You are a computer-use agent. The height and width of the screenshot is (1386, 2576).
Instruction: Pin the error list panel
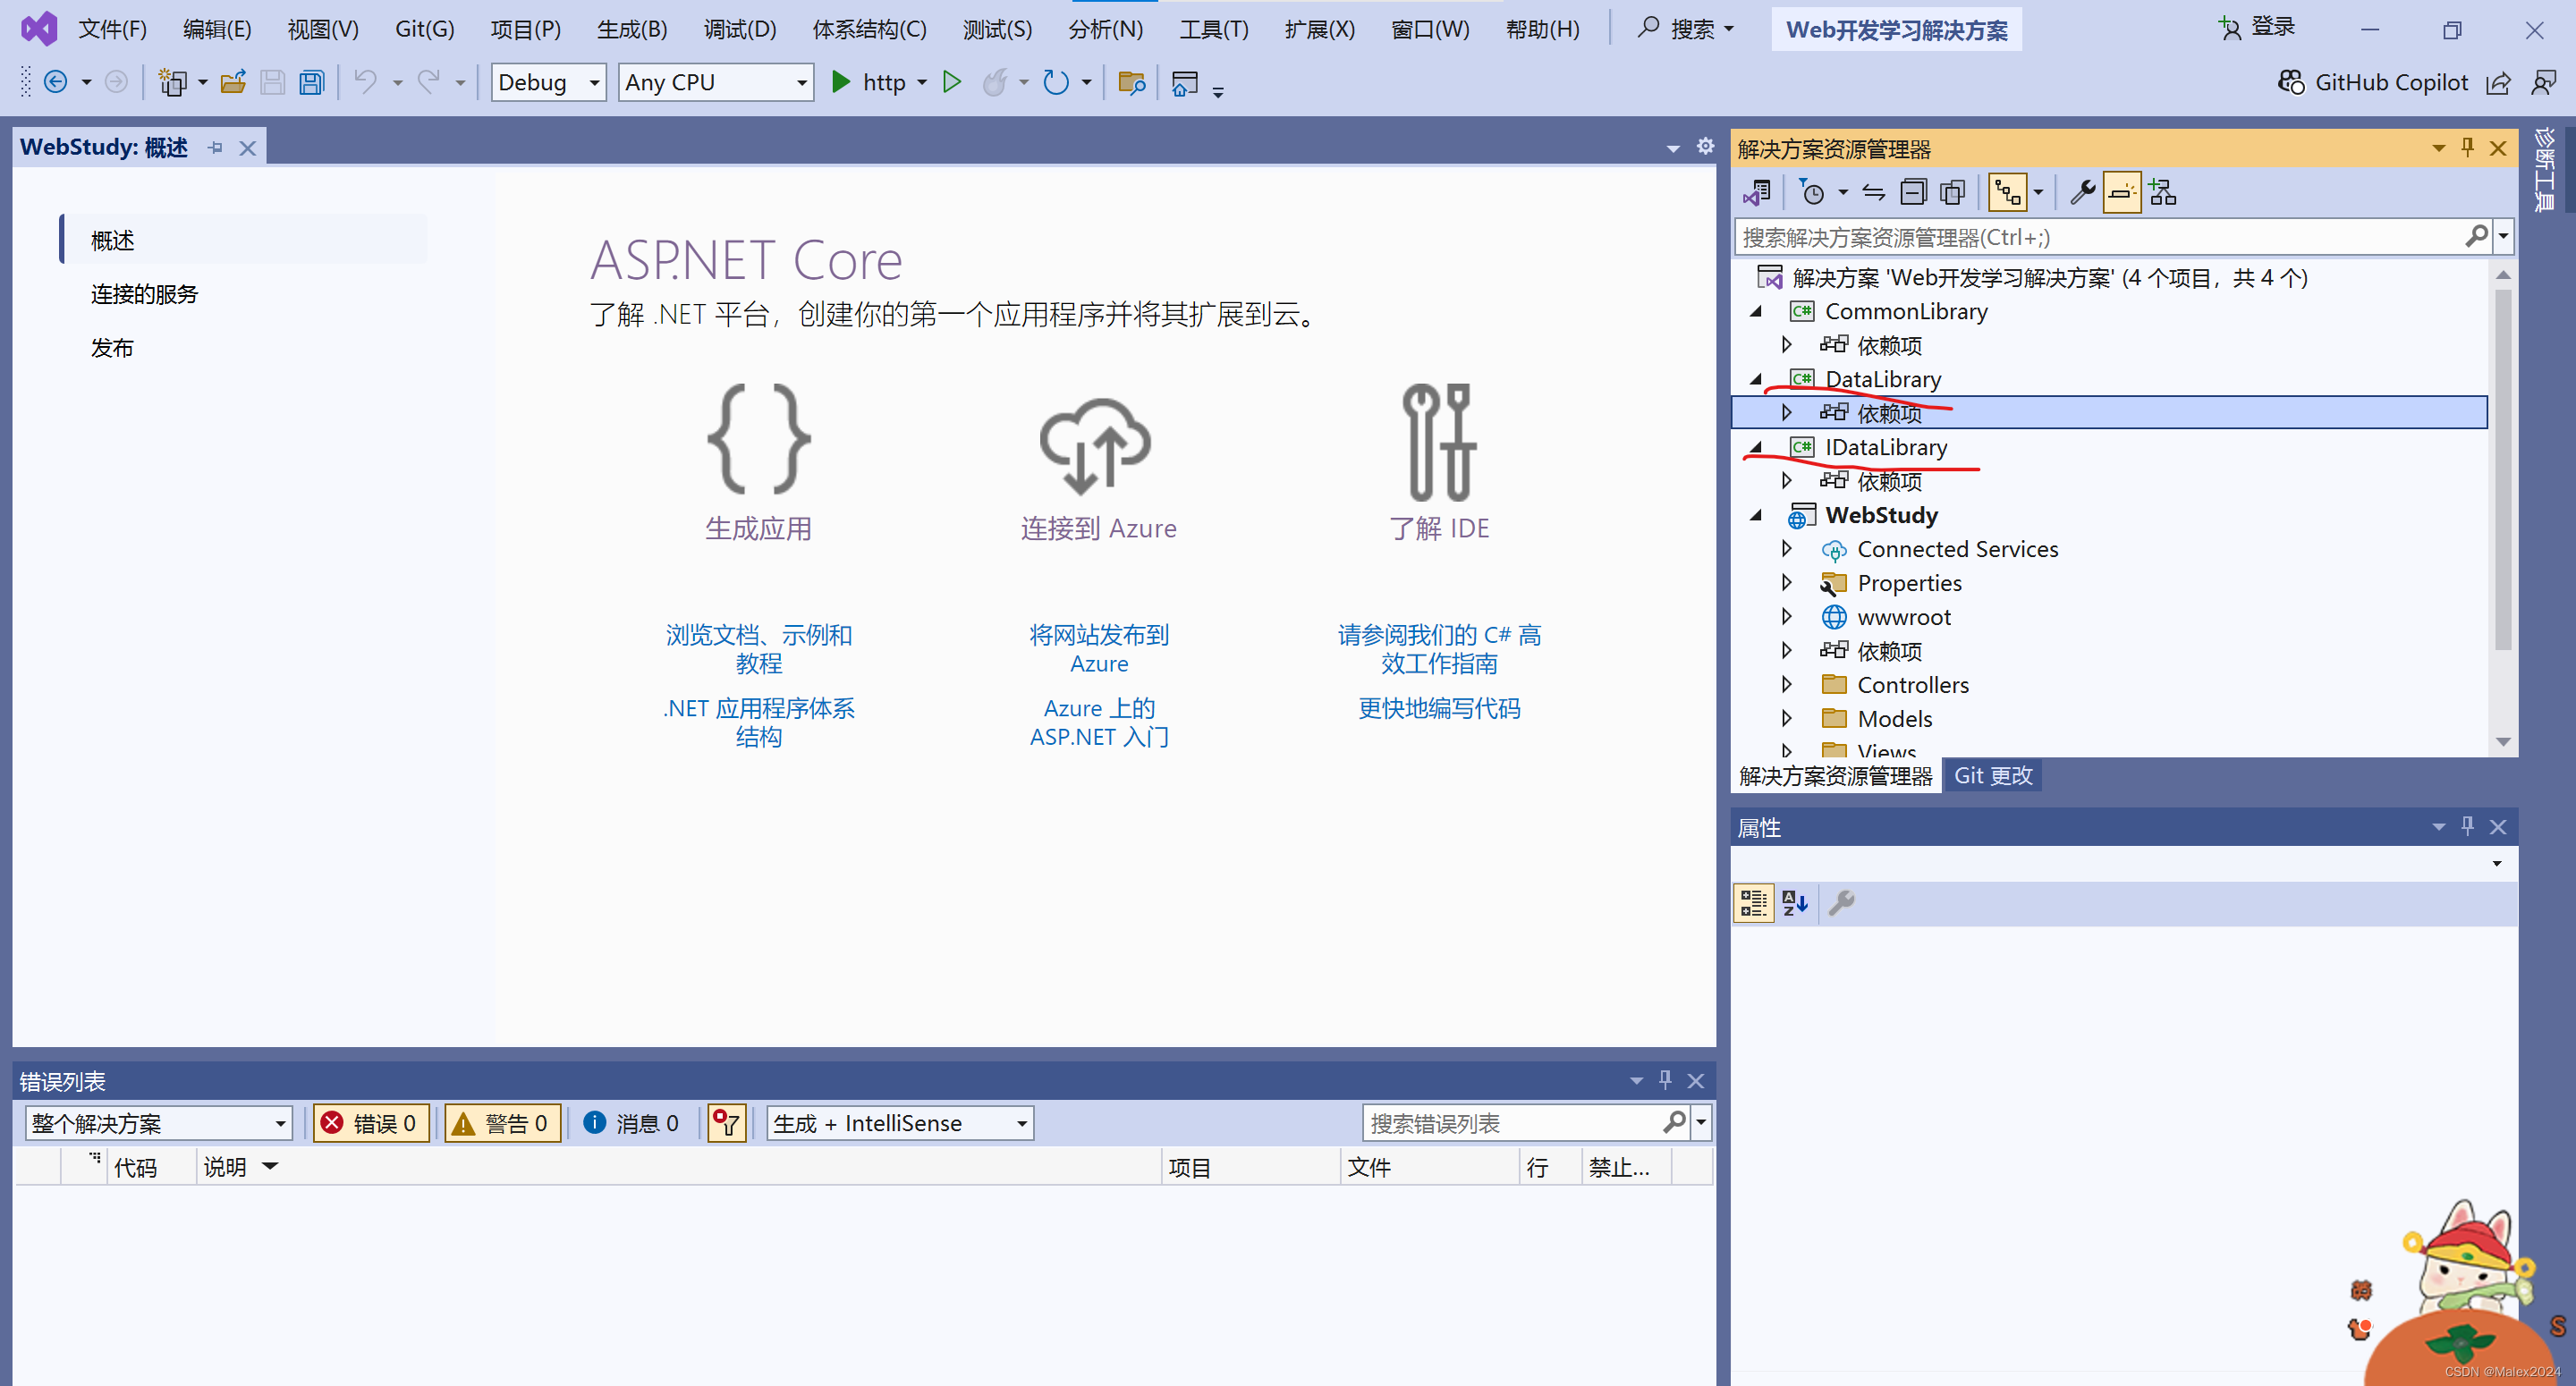tap(1665, 1080)
